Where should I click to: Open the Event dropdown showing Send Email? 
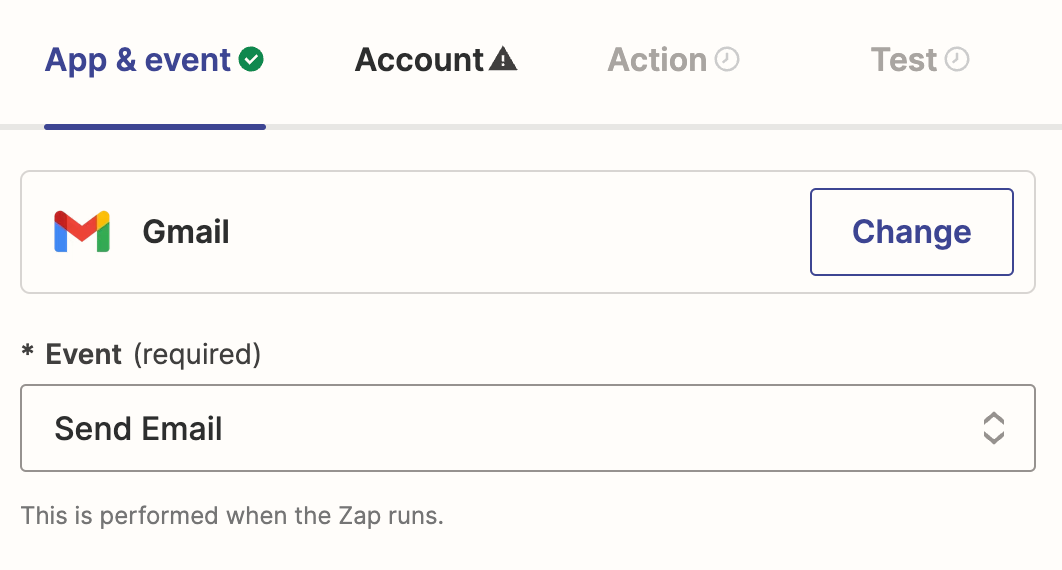[527, 428]
